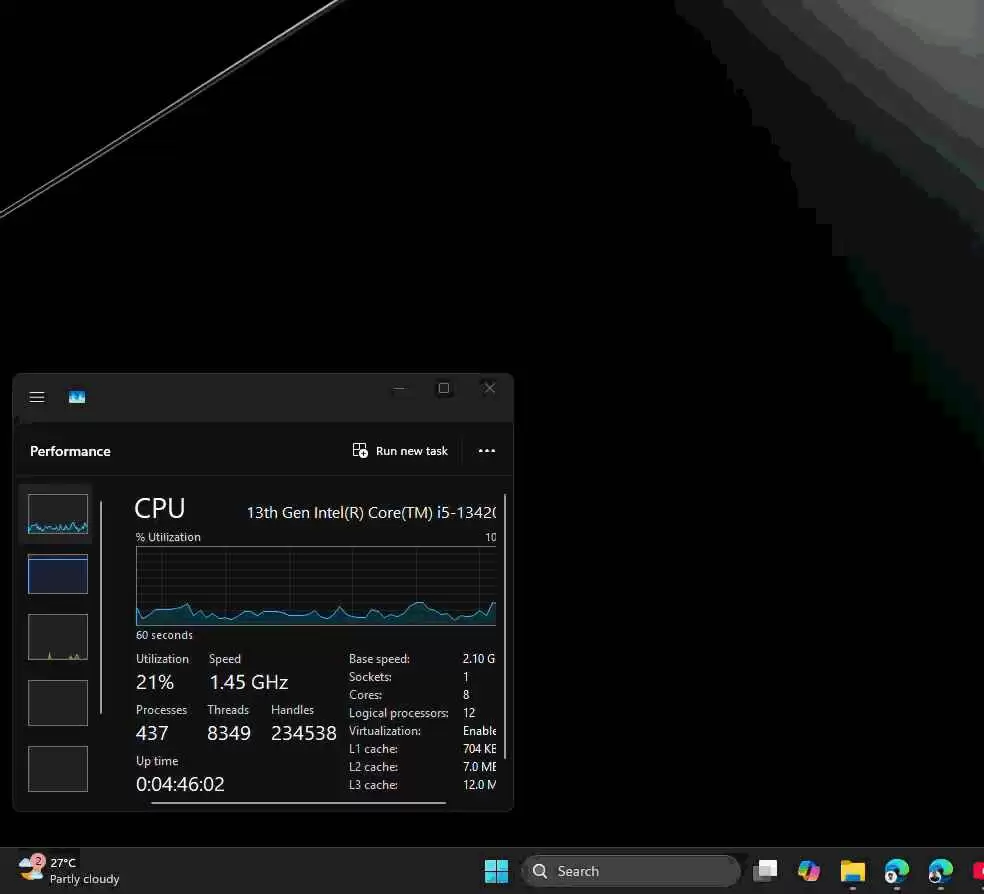This screenshot has width=984, height=894.
Task: Select the thumbnail with green spikes in sidebar
Action: tap(58, 637)
